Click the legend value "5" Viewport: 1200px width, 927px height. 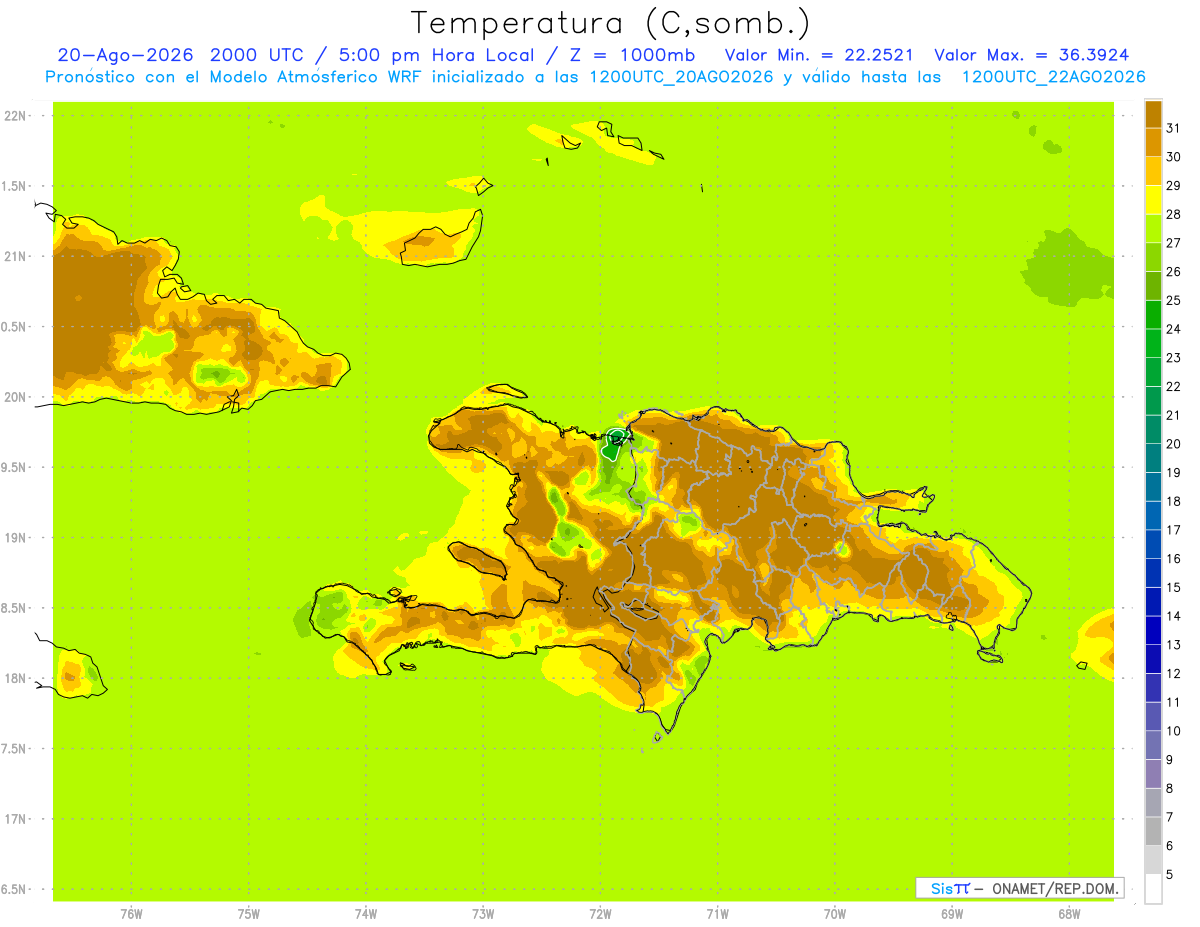pyautogui.click(x=1170, y=875)
